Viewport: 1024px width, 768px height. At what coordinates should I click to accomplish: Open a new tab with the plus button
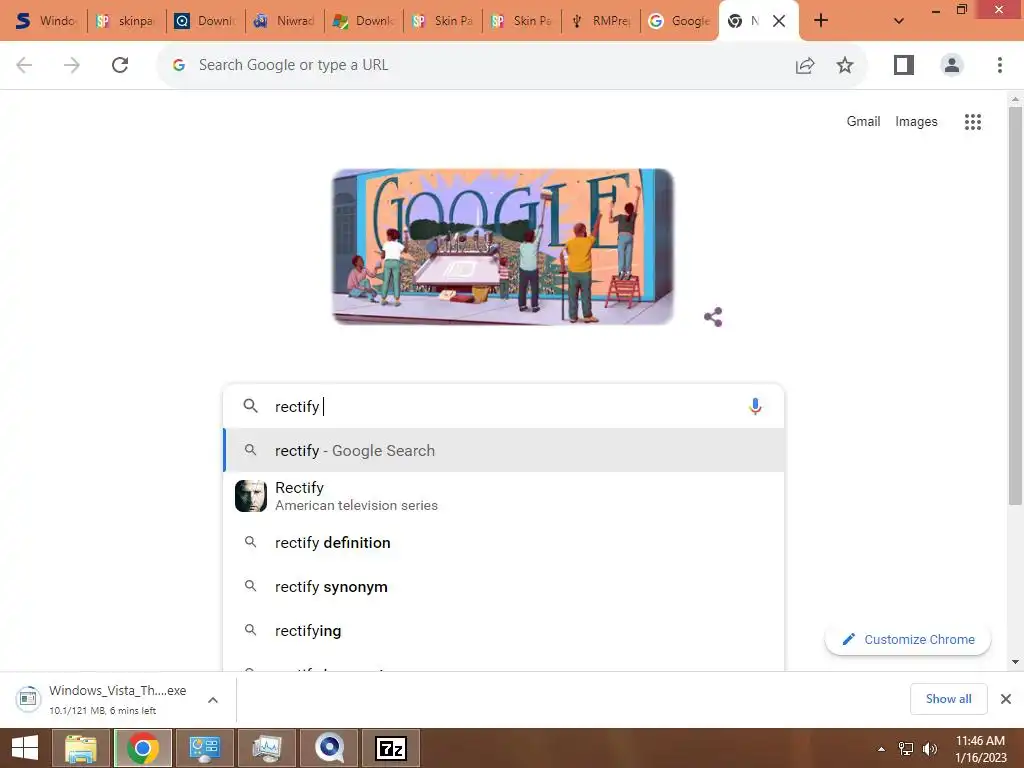821,21
